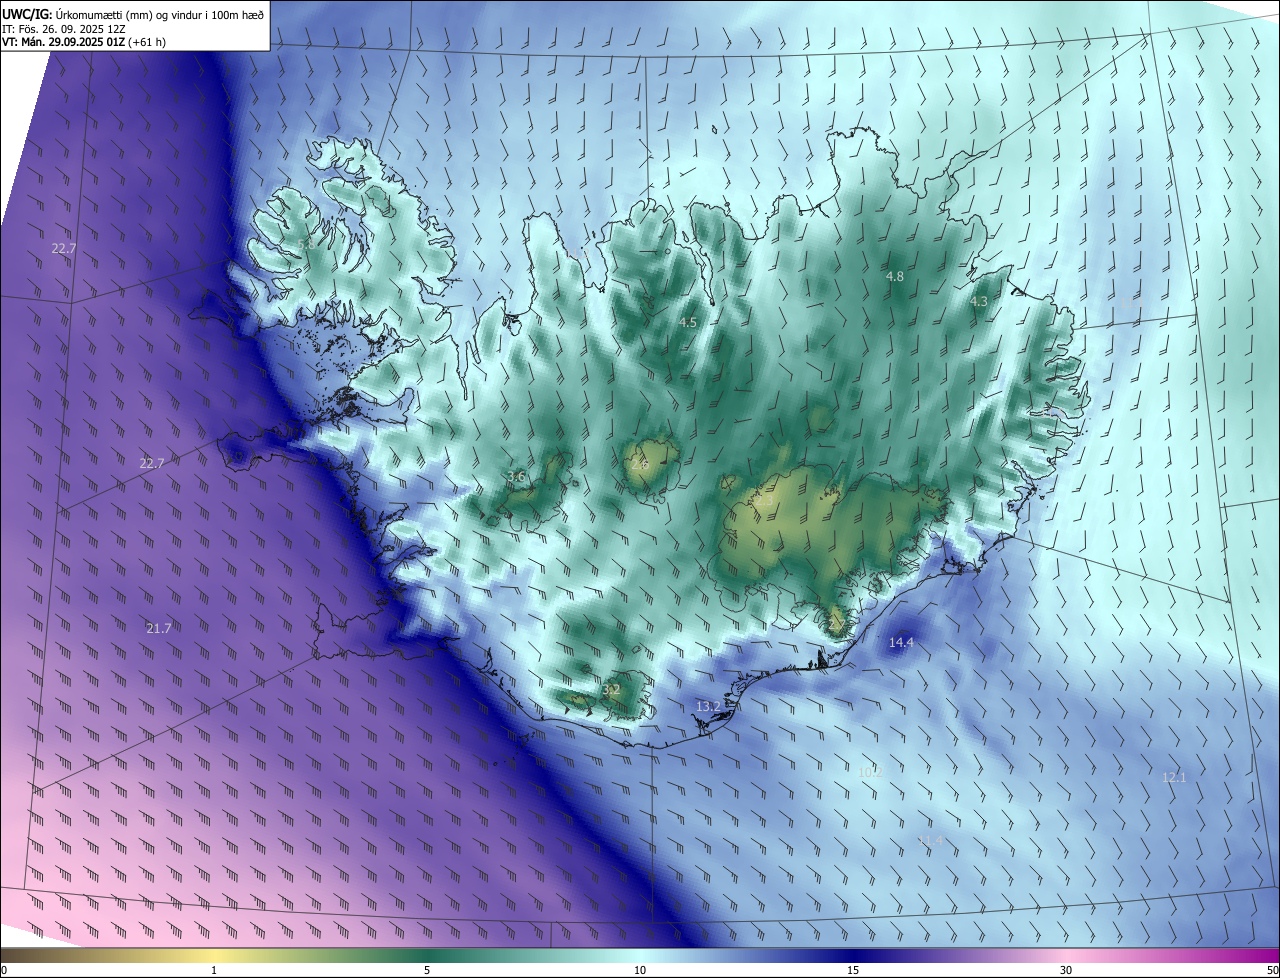Click the 4.3 value in east Iceland
The height and width of the screenshot is (978, 1280).
(978, 301)
